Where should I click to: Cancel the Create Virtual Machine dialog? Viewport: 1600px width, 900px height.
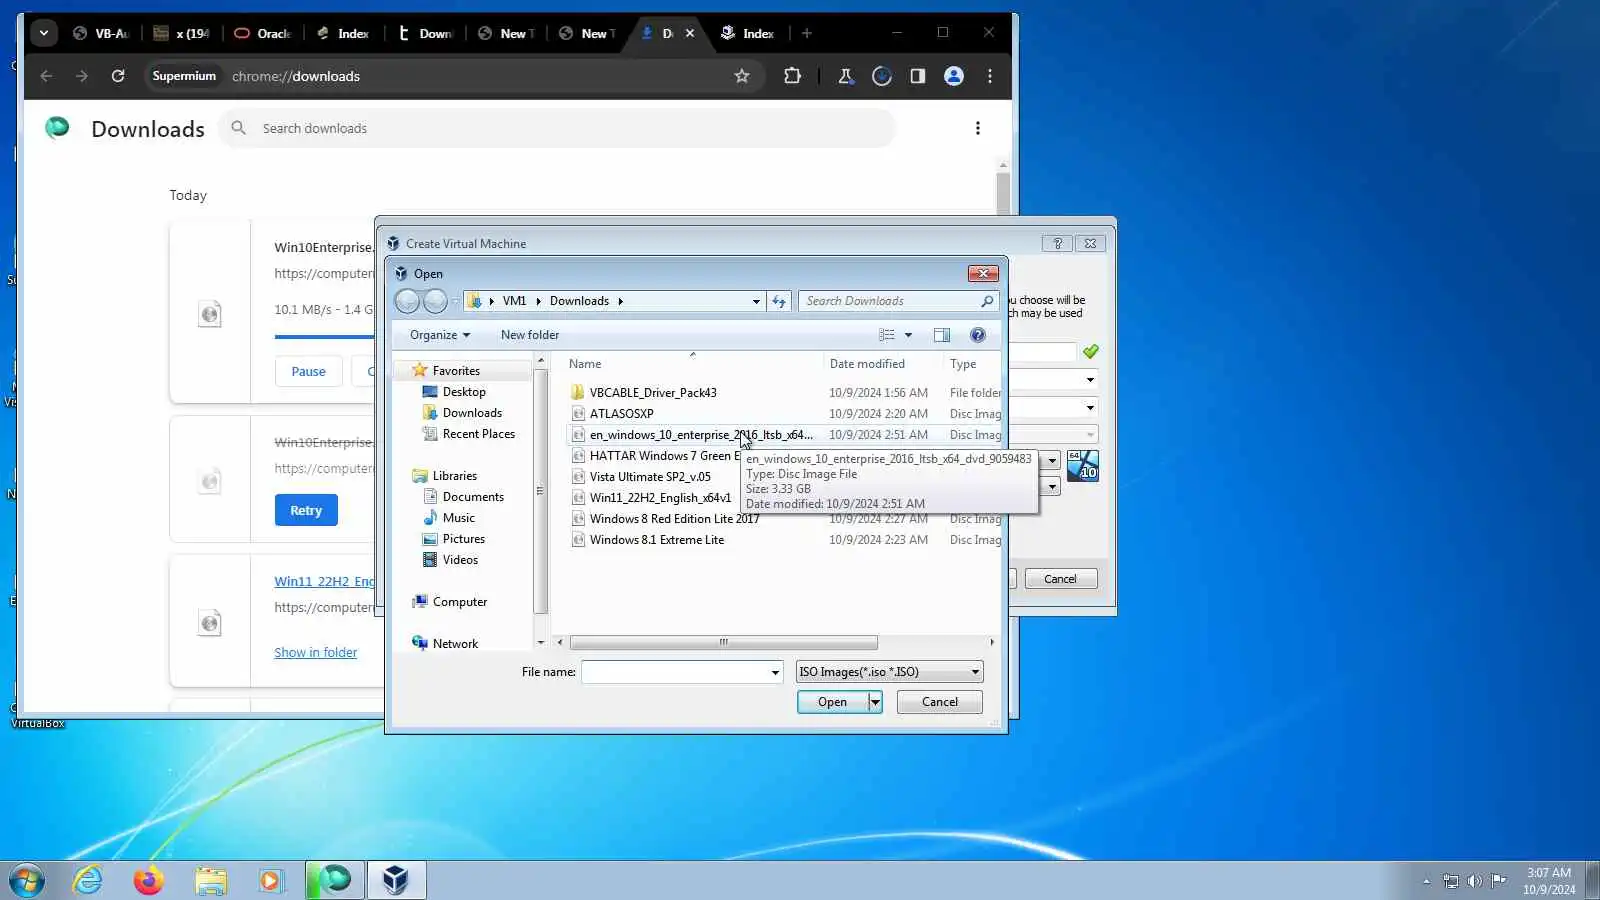(x=1060, y=579)
